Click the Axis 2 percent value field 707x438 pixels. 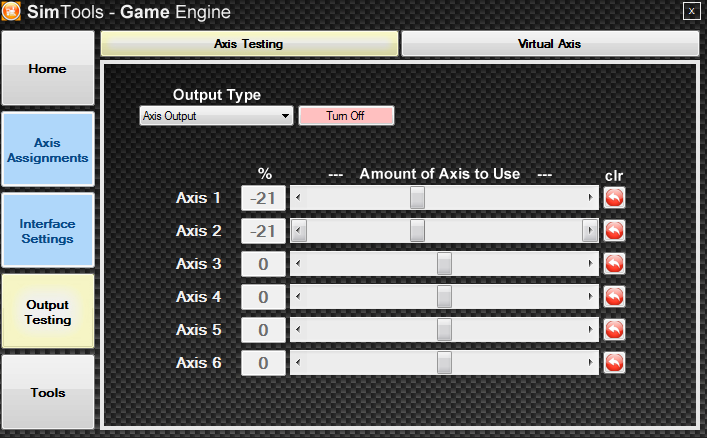click(263, 231)
